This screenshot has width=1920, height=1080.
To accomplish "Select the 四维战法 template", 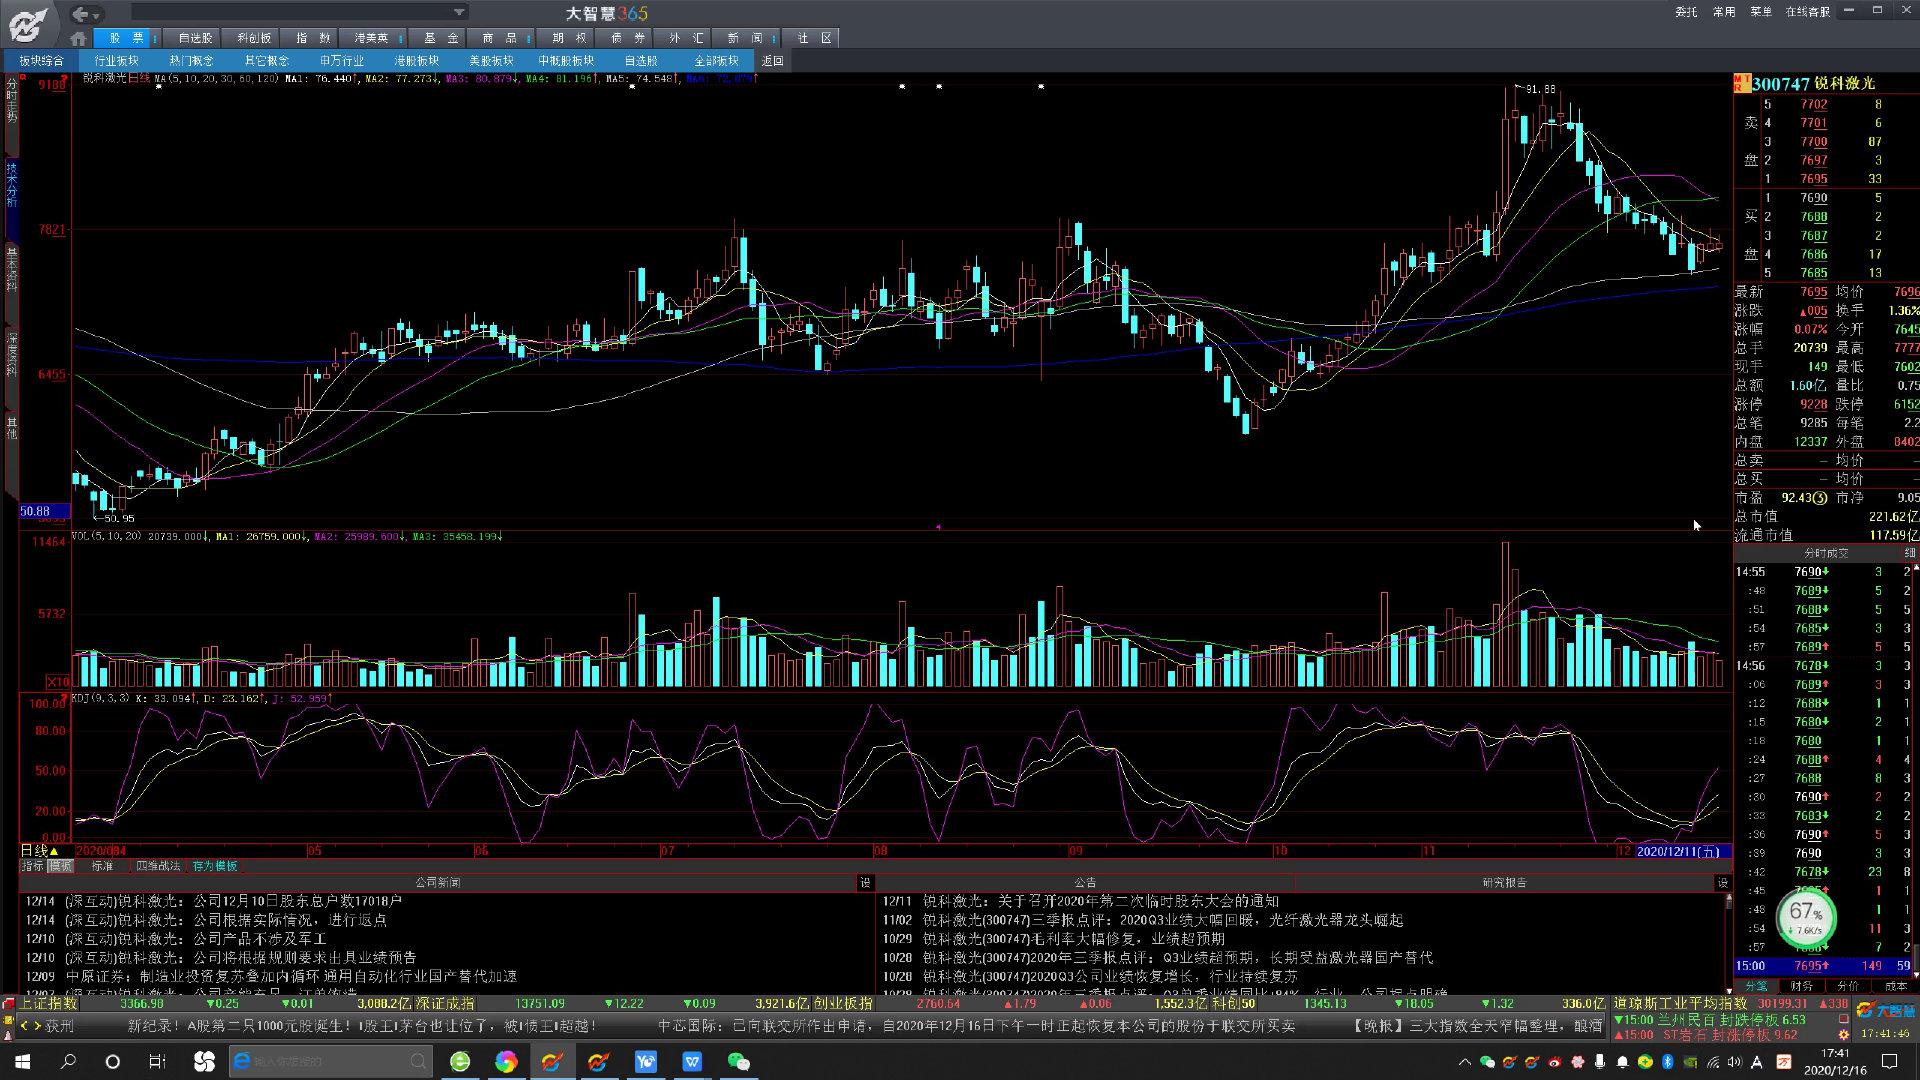I will [x=158, y=866].
